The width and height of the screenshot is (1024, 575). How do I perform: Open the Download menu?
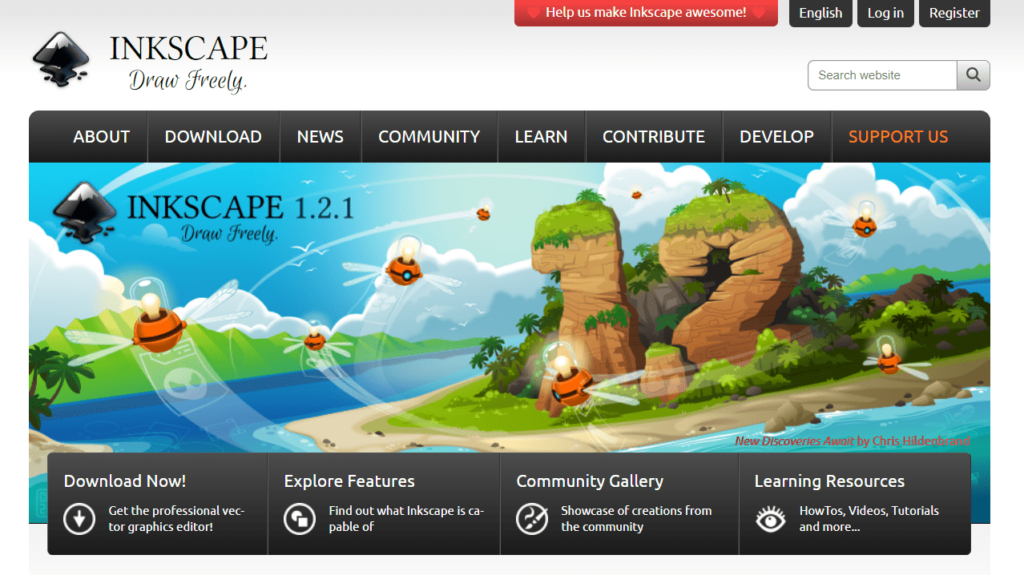tap(213, 137)
